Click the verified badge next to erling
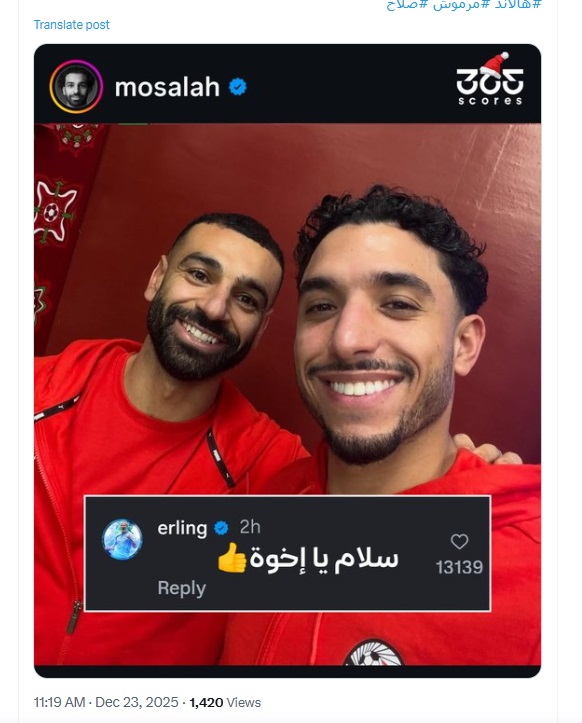 coord(221,527)
